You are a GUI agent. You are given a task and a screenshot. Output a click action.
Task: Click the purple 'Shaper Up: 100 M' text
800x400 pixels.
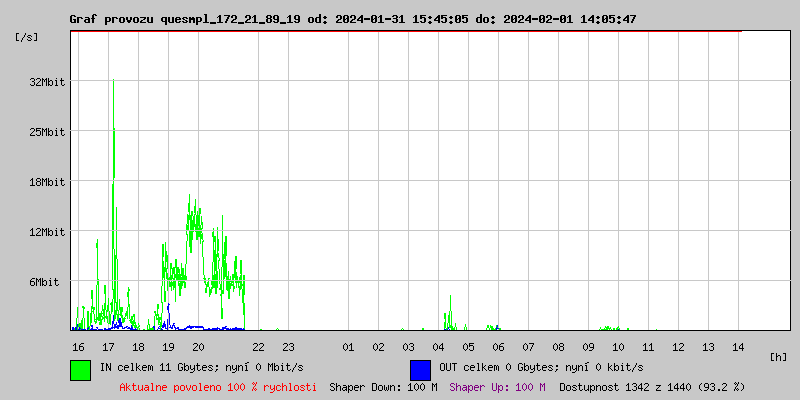(497, 386)
